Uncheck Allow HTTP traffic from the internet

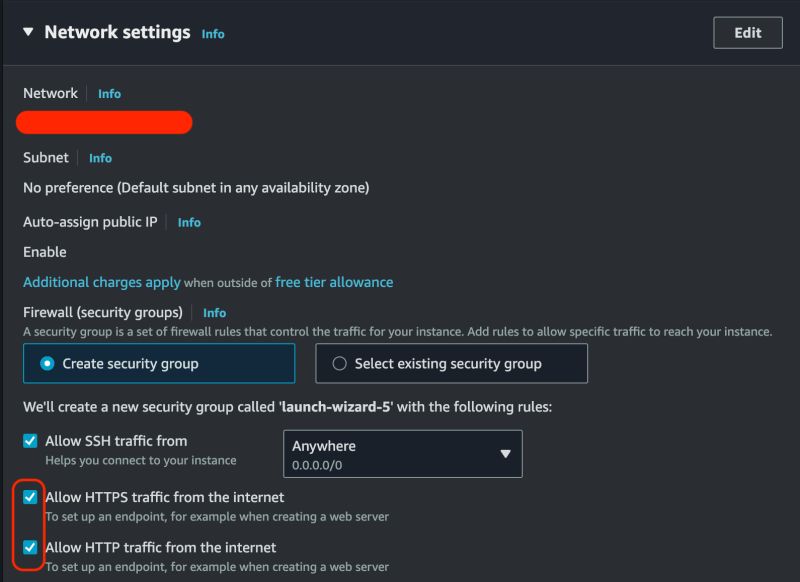point(30,547)
